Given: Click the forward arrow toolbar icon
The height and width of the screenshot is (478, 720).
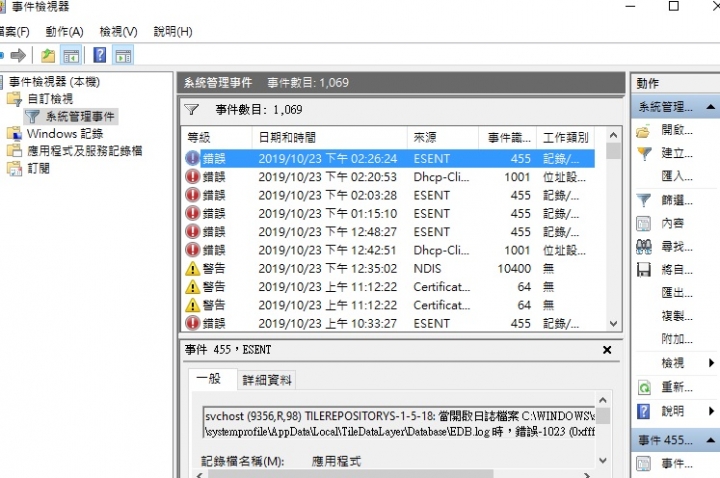Looking at the screenshot, I should 18,56.
